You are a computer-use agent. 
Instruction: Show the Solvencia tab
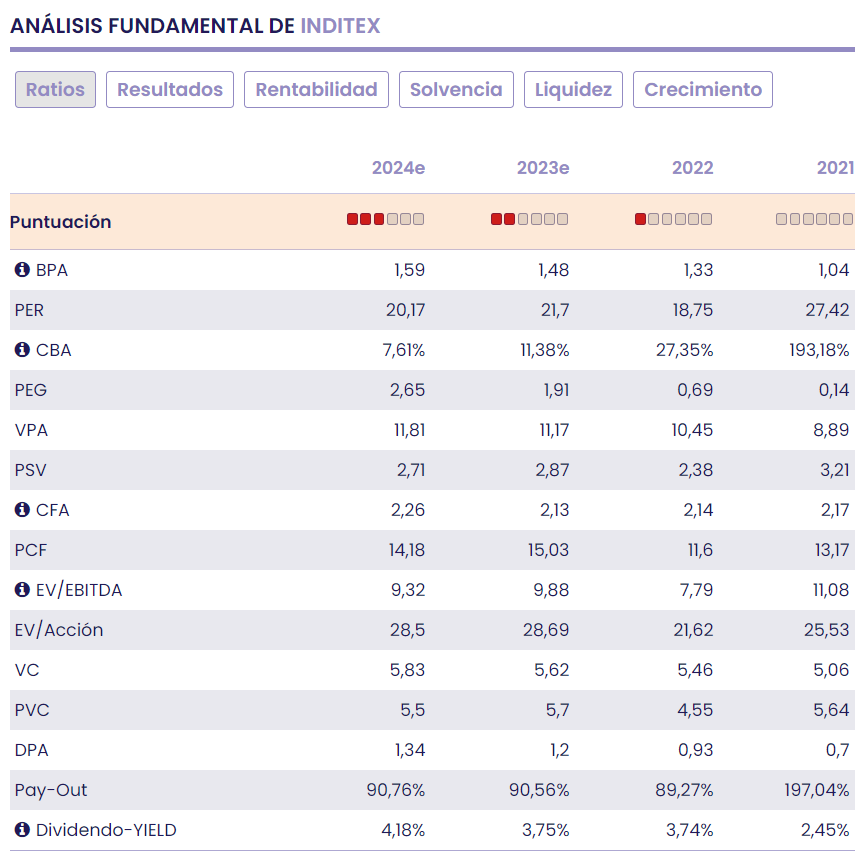456,89
